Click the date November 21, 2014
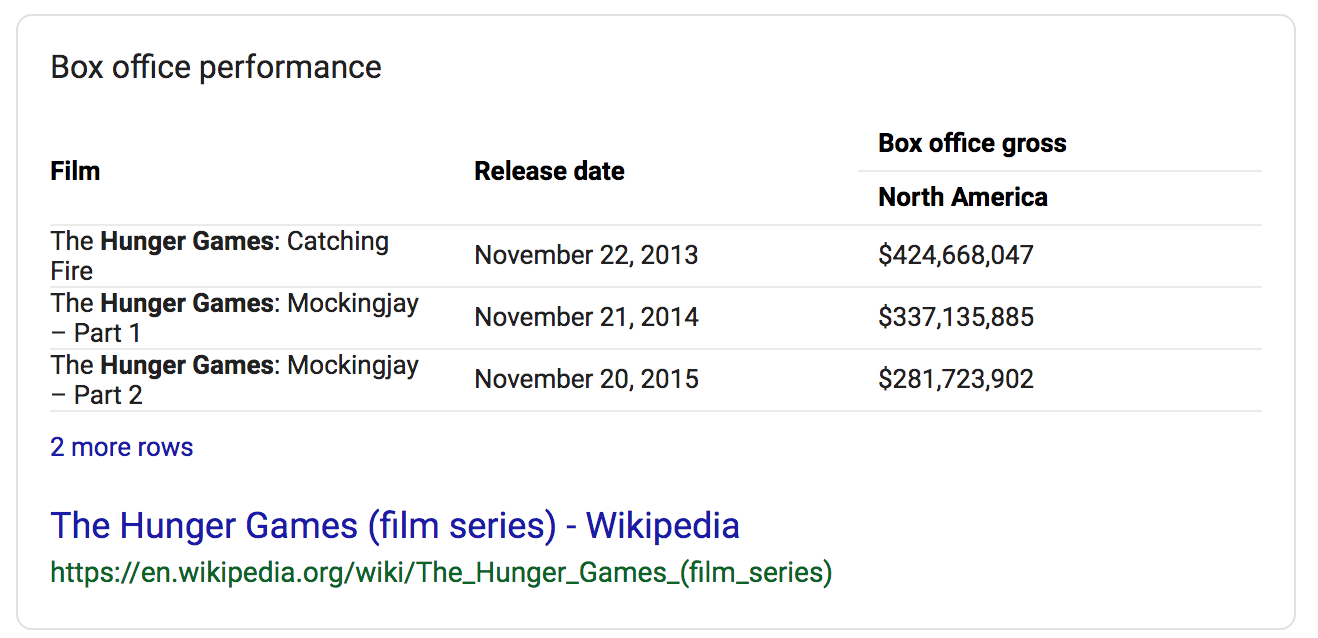1318x638 pixels. 586,317
